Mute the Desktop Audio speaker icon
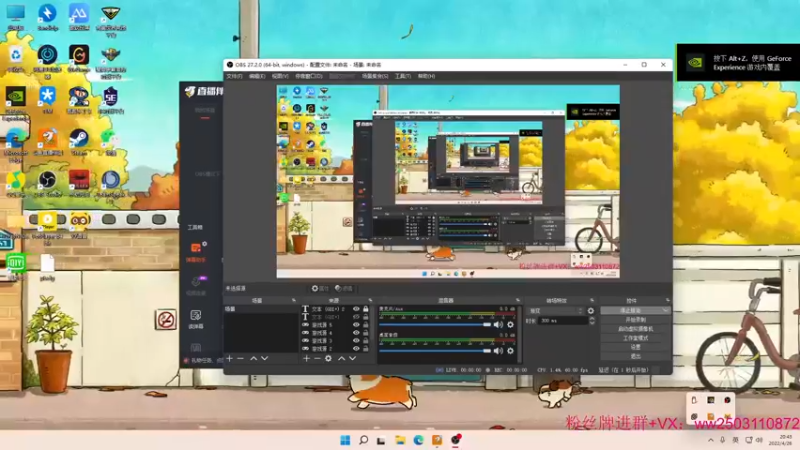Viewport: 800px width, 450px height. 498,351
